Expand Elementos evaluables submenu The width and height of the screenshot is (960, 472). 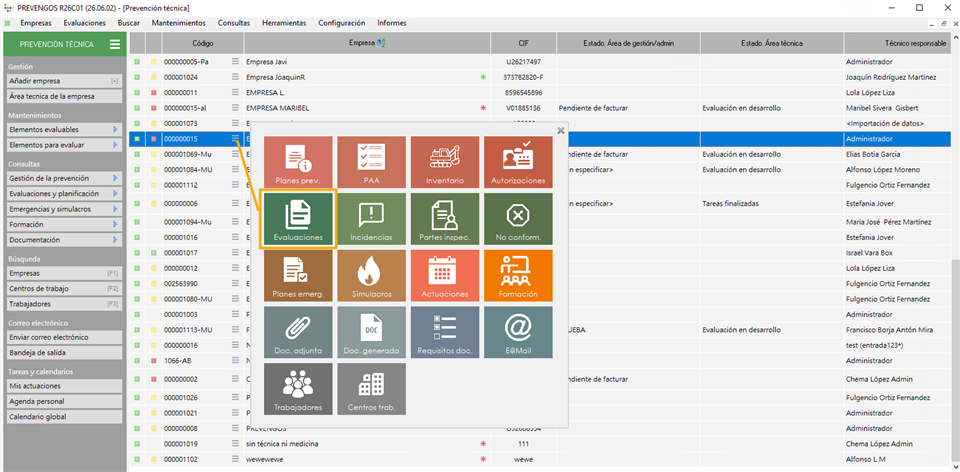[114, 130]
